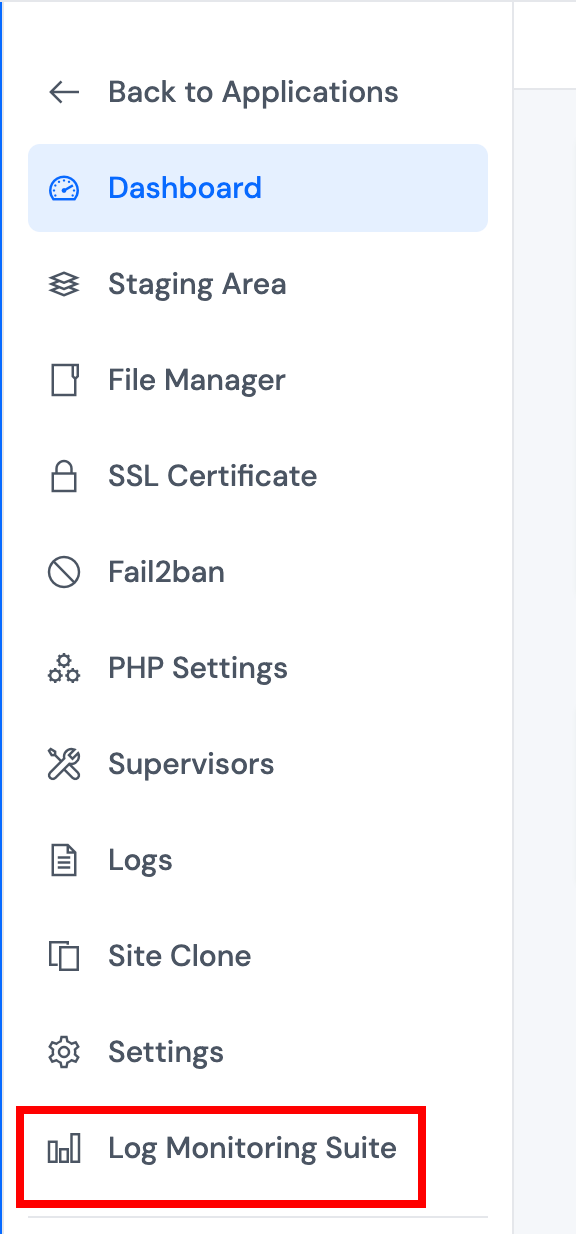Click the Log Monitoring Suite chart icon

64,1149
